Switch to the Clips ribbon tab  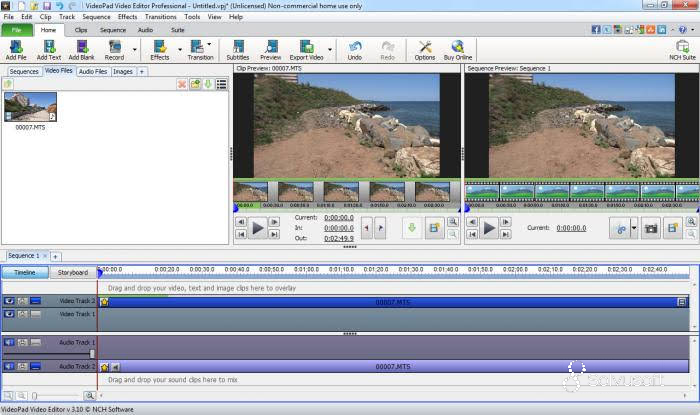click(x=81, y=30)
